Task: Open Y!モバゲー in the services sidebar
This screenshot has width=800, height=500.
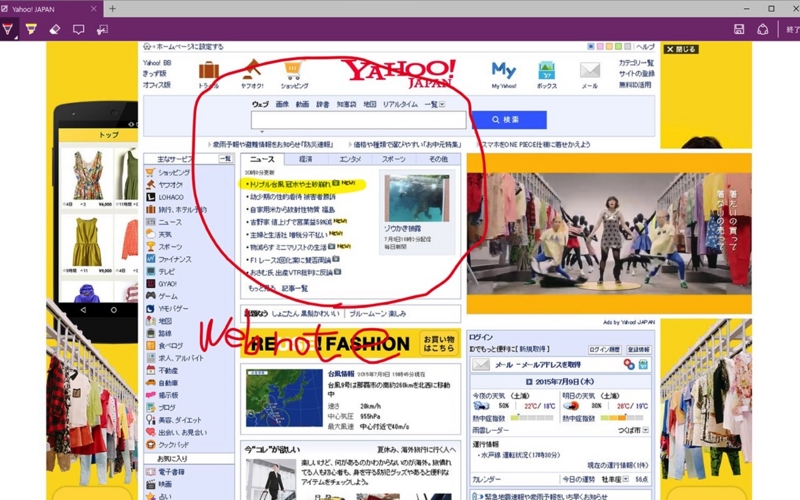Action: (x=173, y=309)
